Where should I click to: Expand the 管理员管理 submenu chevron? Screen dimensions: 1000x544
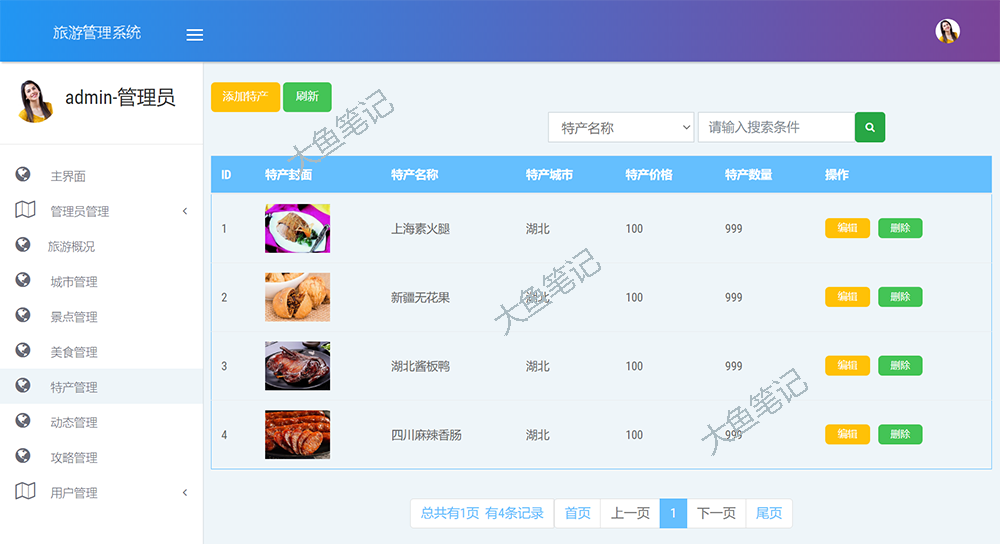tap(185, 211)
